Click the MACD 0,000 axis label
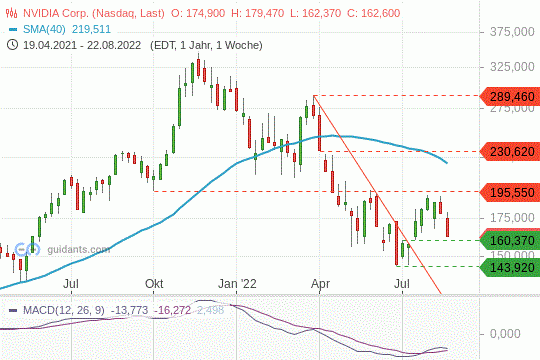The image size is (540, 360). click(505, 334)
